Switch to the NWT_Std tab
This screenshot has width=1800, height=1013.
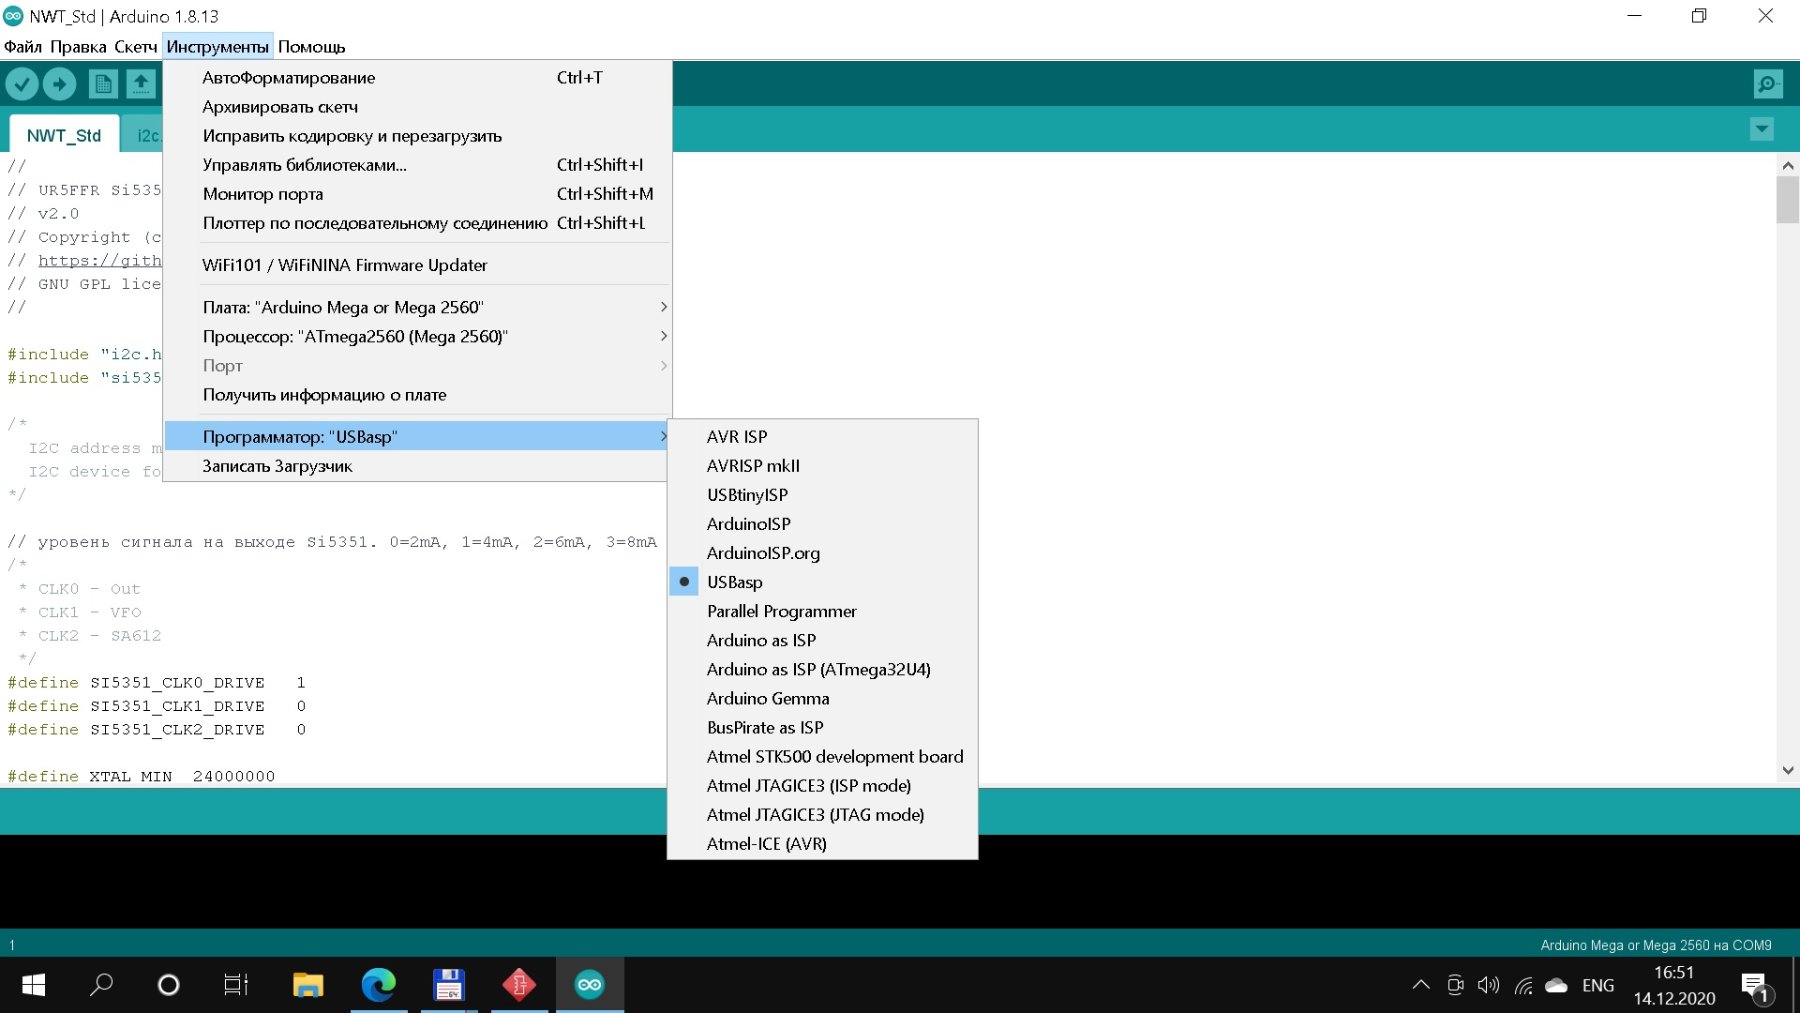click(64, 135)
